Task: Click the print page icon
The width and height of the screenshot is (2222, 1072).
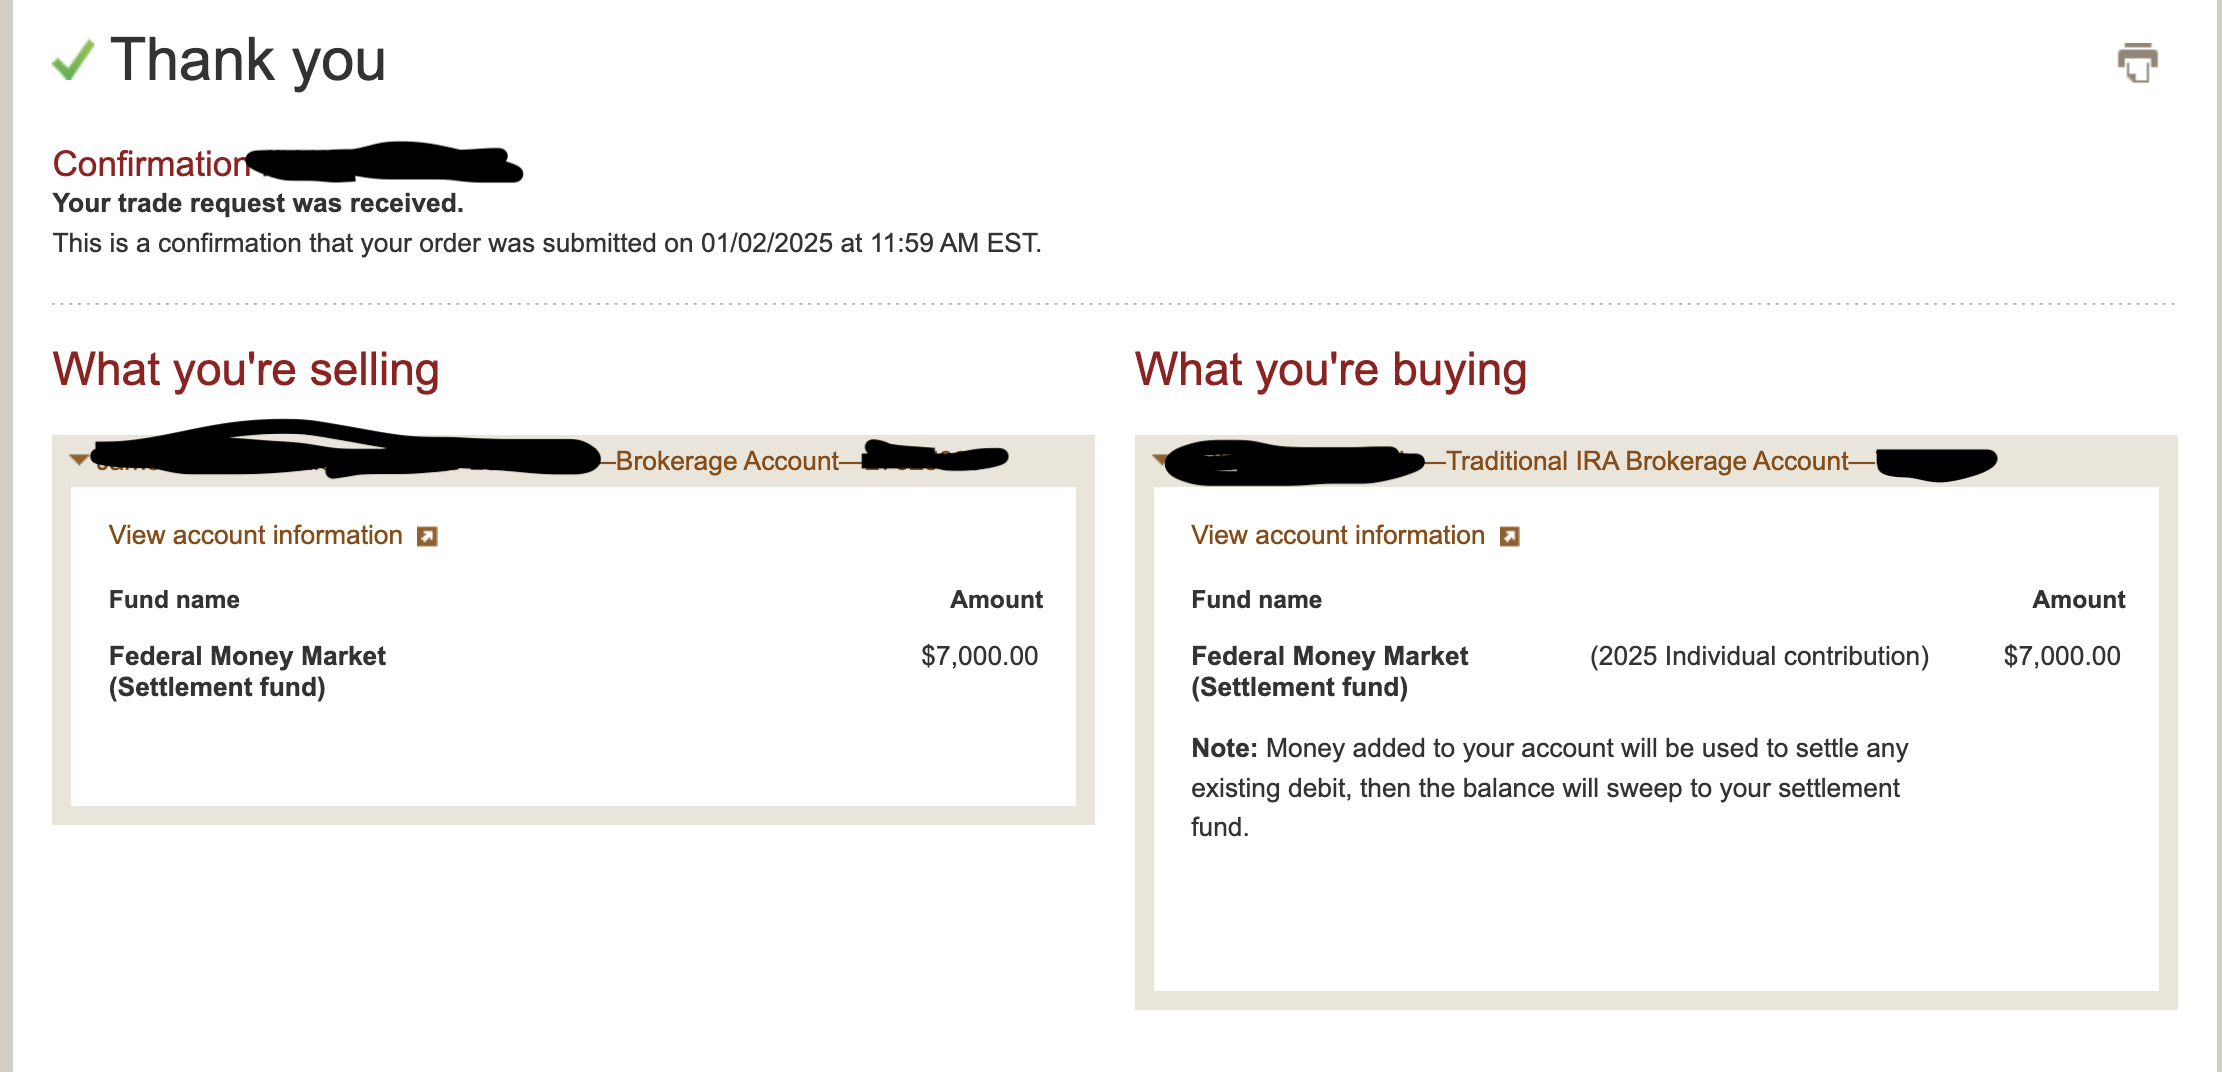Action: point(2137,63)
